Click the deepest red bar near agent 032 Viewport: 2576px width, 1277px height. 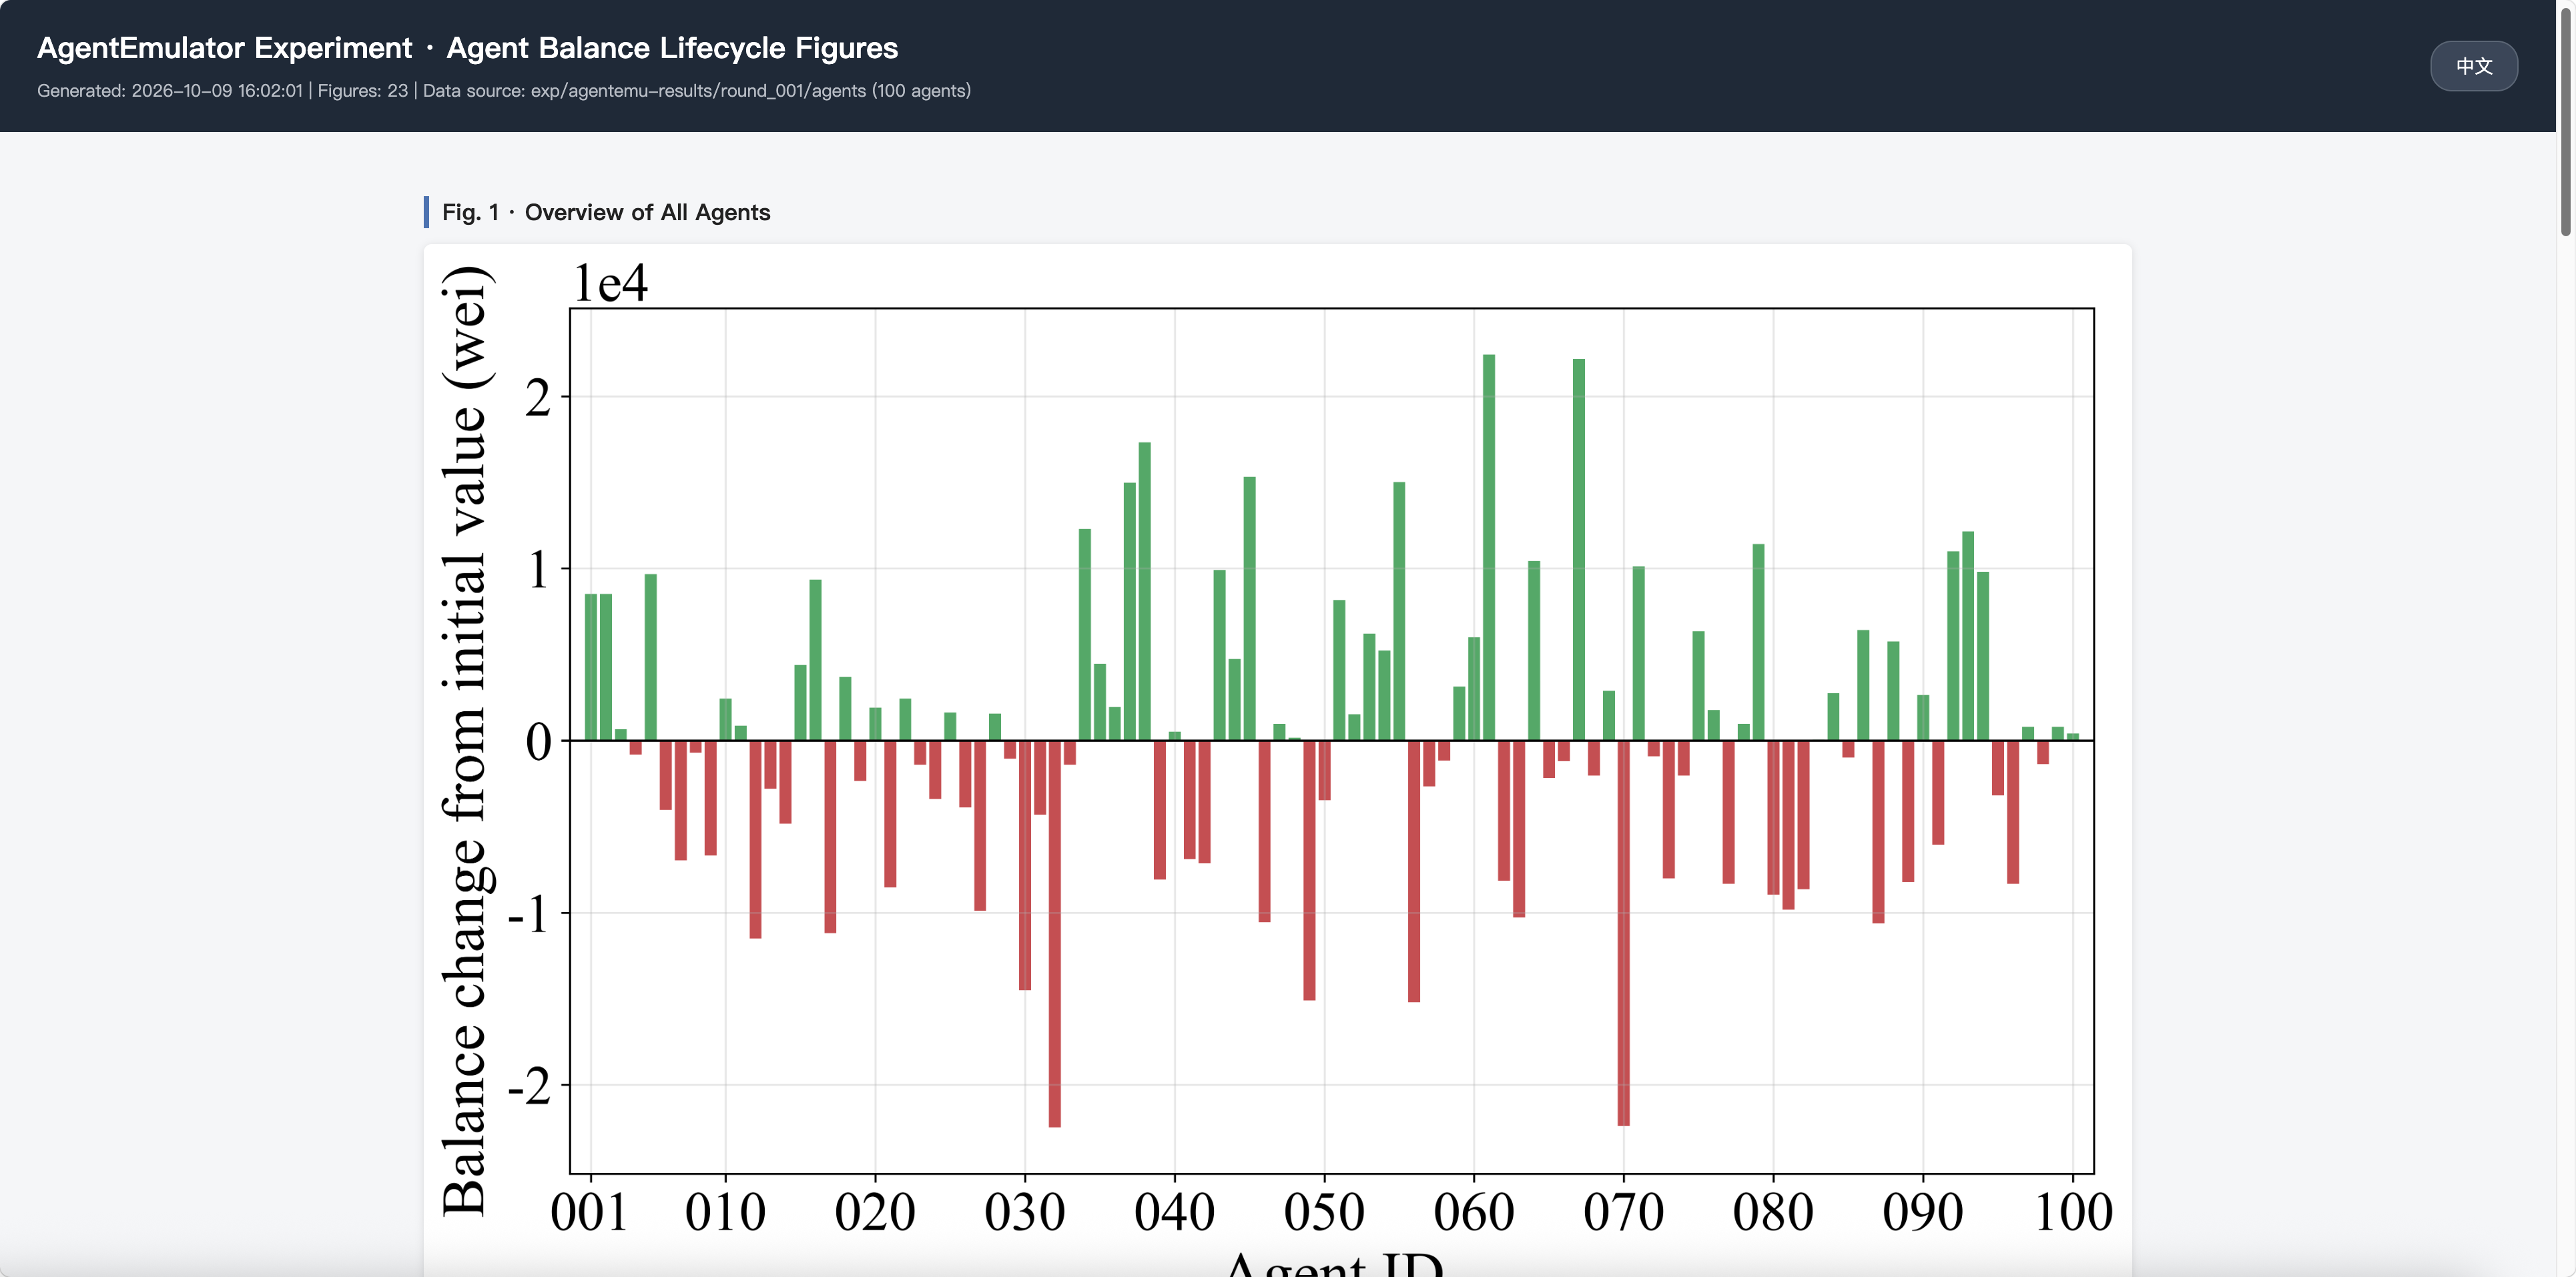tap(1054, 933)
